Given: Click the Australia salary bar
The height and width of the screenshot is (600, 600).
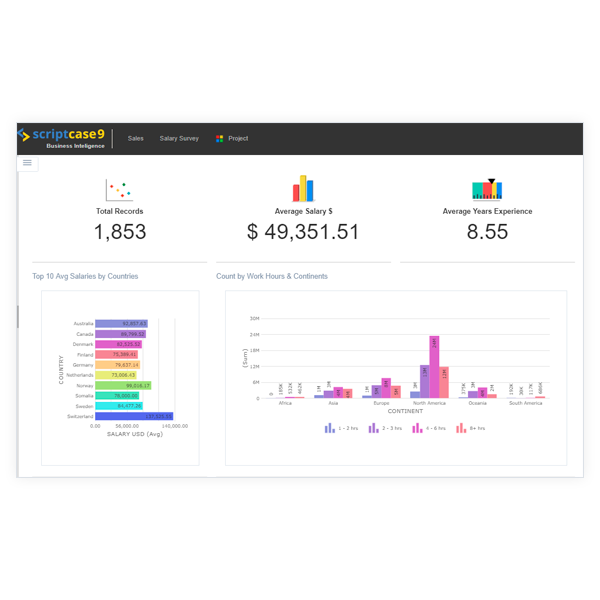Looking at the screenshot, I should pos(121,324).
